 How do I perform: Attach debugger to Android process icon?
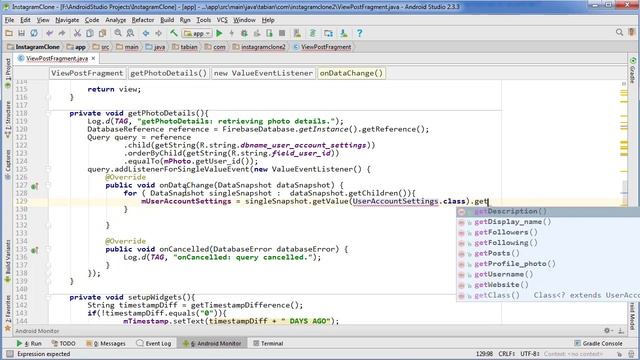tap(269, 33)
